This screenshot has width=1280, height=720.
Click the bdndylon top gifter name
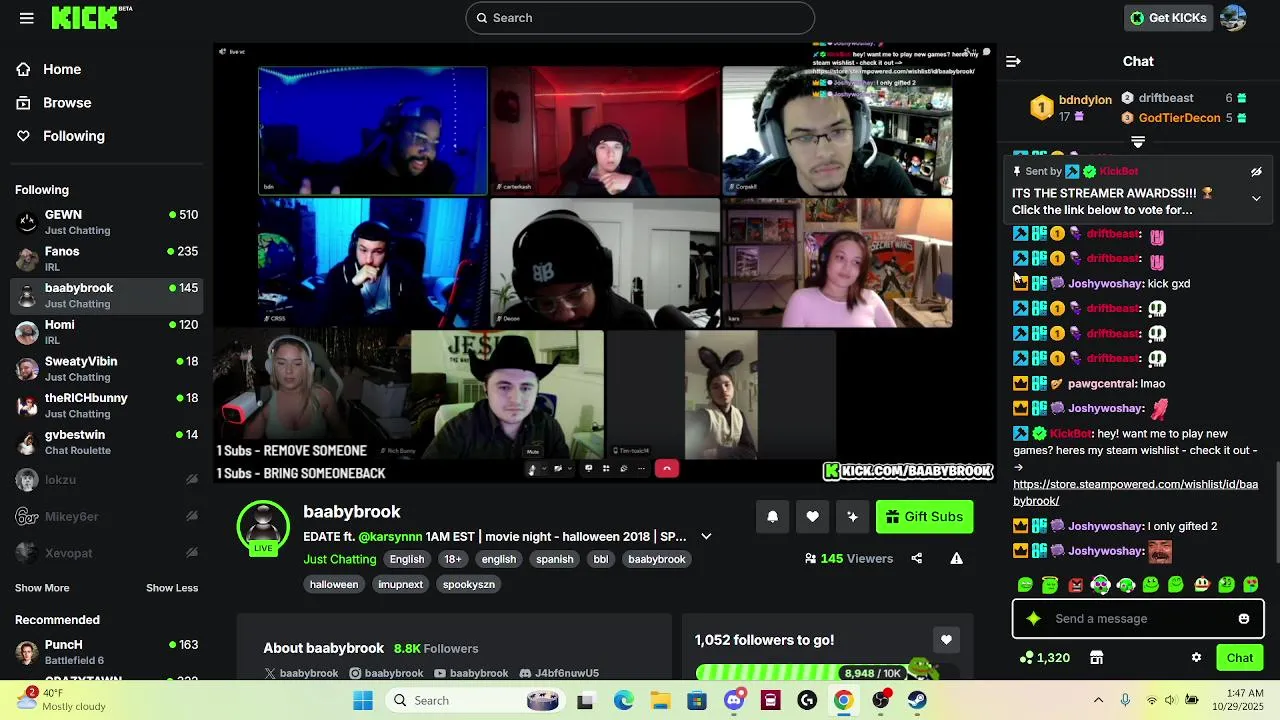click(x=1085, y=100)
